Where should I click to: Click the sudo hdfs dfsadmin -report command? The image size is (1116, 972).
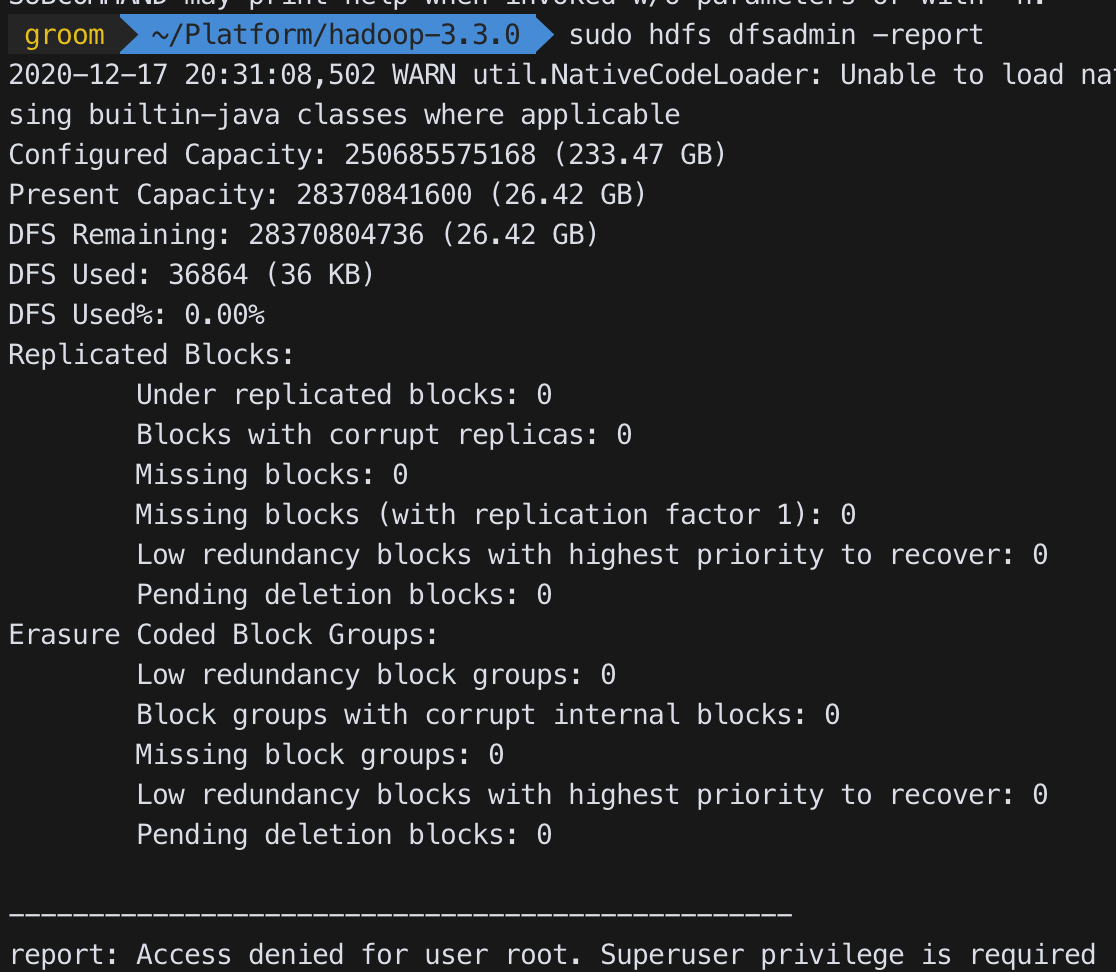[x=776, y=35]
